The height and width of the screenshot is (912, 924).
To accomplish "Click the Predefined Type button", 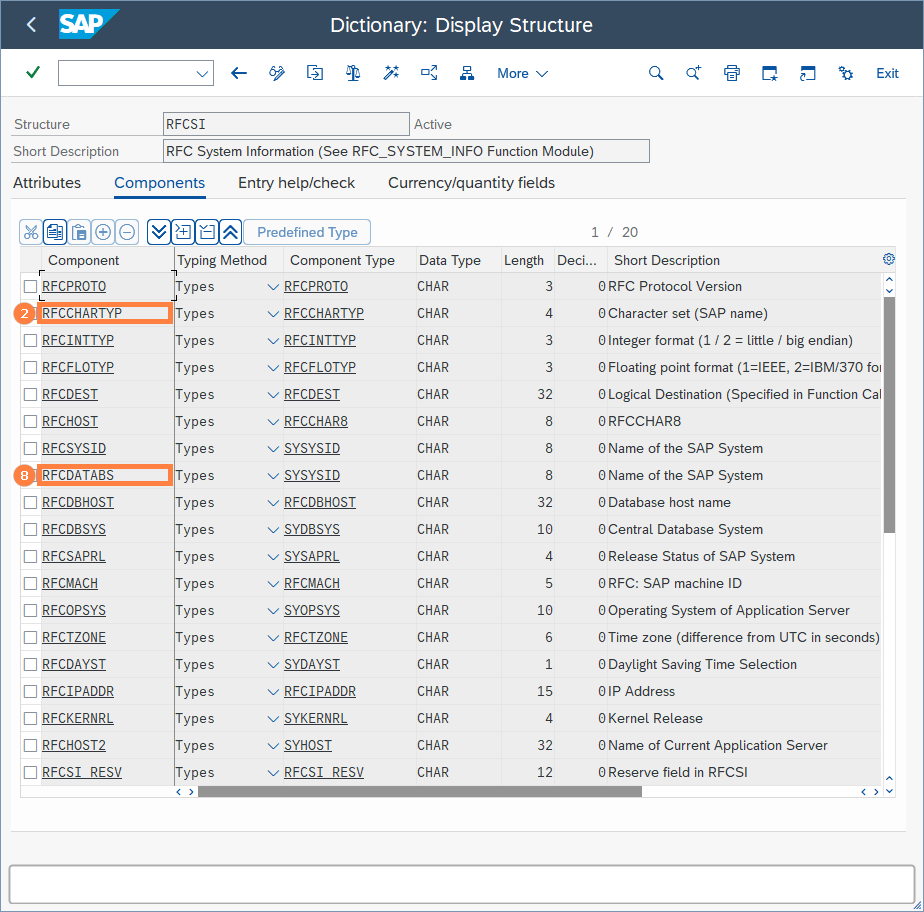I will pos(307,231).
